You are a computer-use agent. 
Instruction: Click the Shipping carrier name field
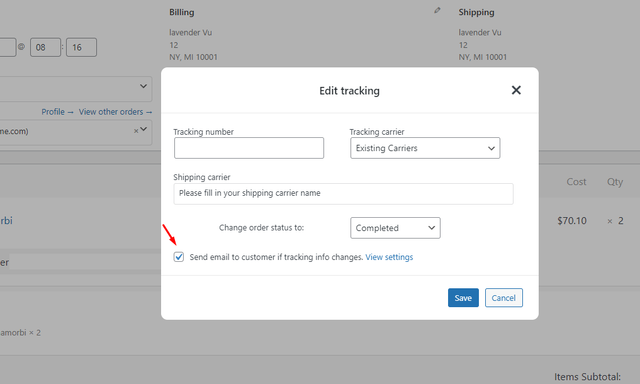click(x=343, y=193)
